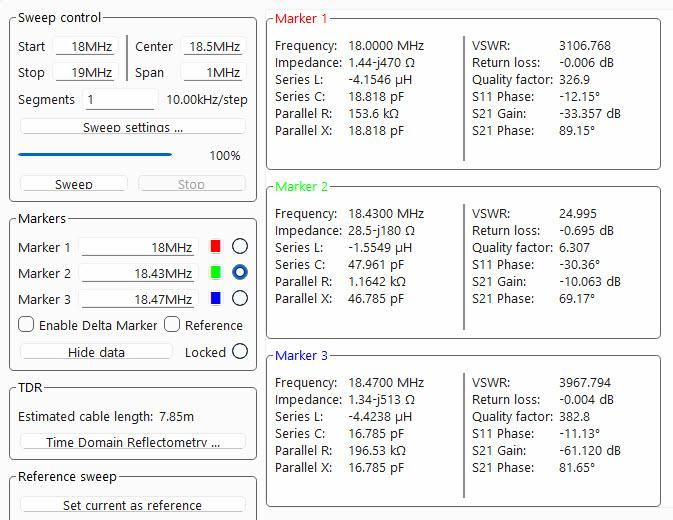Start a sweep with the Sweep button
Viewport: 673px width, 520px height.
pyautogui.click(x=74, y=184)
